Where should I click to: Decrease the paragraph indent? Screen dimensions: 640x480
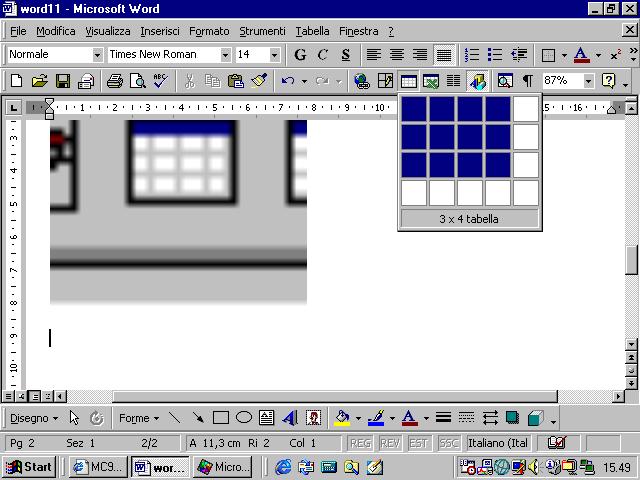(x=518, y=54)
